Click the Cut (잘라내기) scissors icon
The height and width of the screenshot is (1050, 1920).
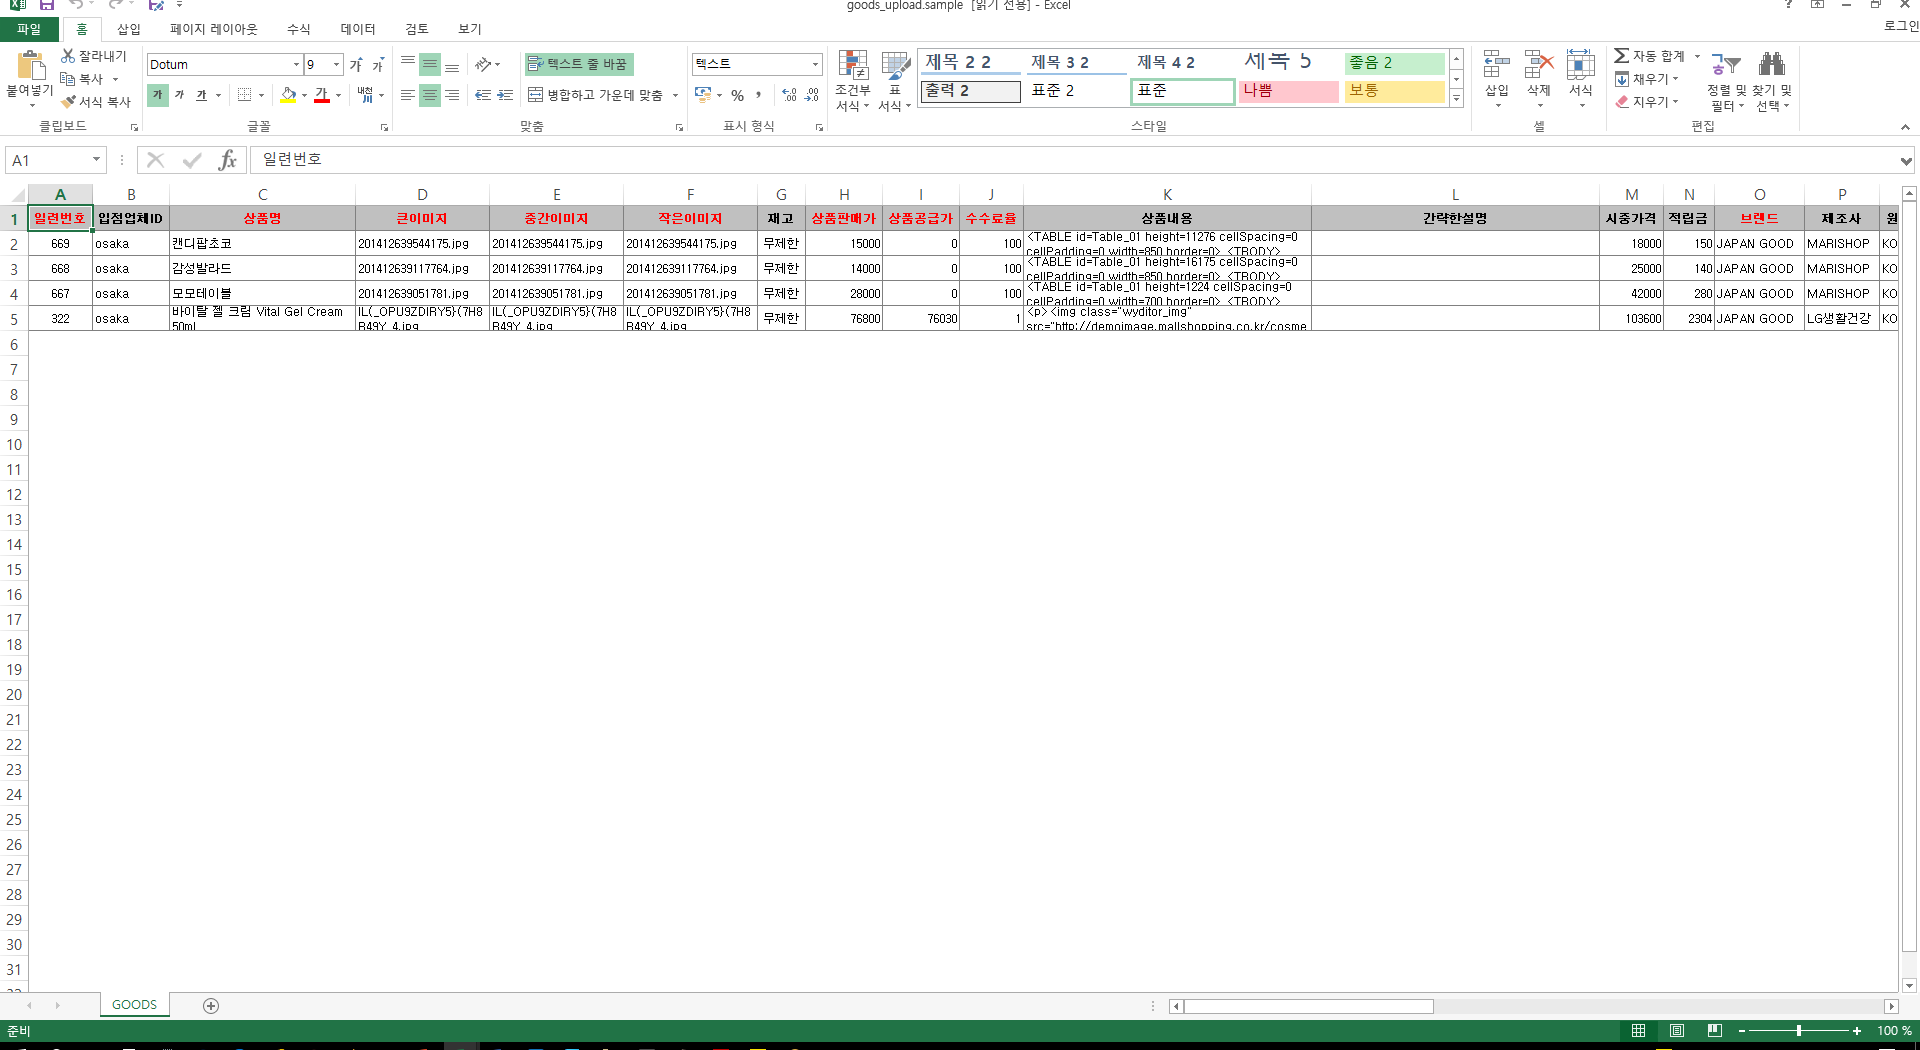click(x=69, y=56)
